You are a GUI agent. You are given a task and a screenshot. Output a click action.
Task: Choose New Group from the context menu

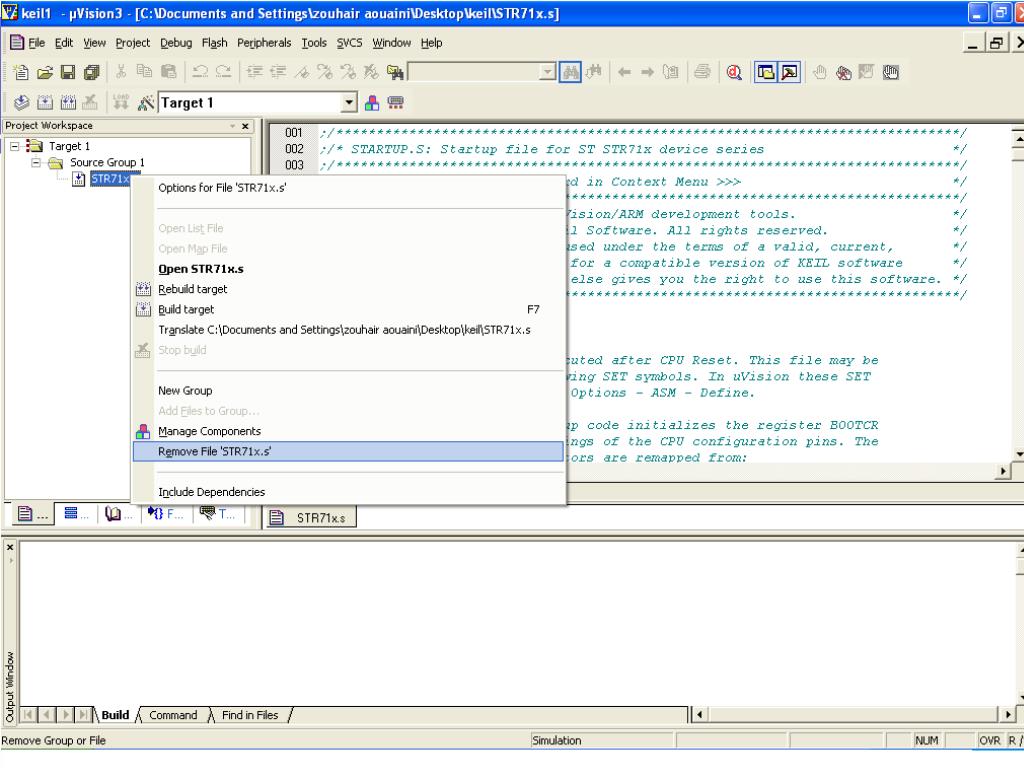348,391
